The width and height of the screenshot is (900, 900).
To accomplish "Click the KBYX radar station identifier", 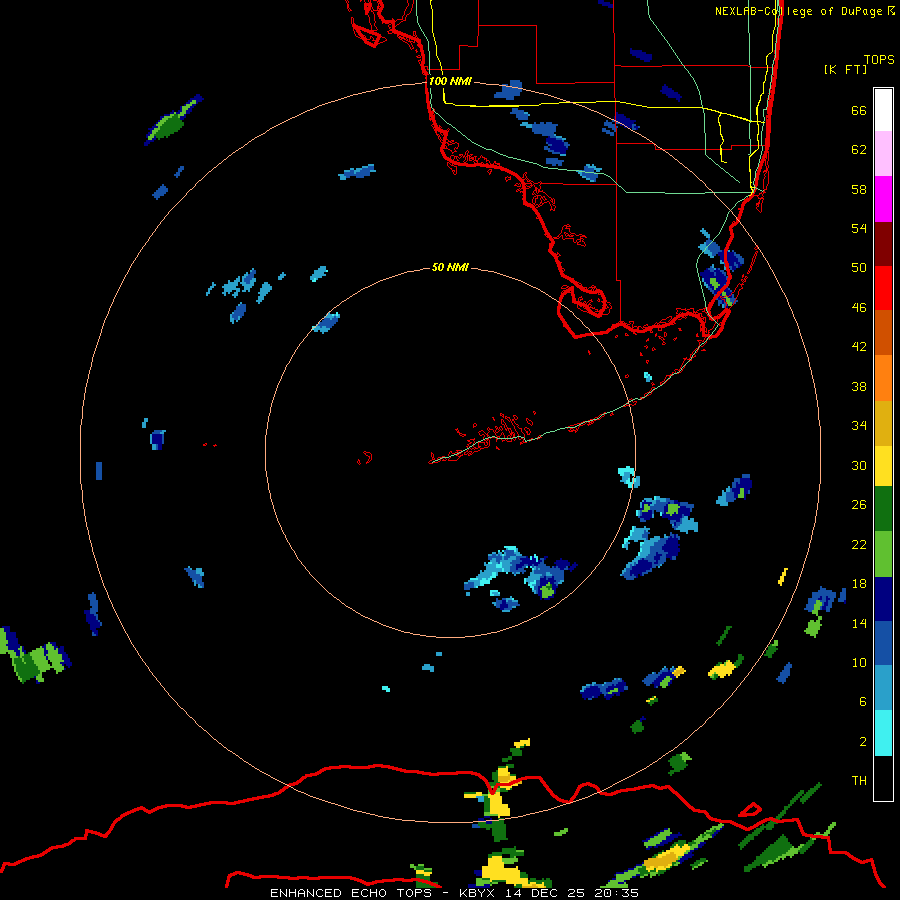I will coord(476,893).
